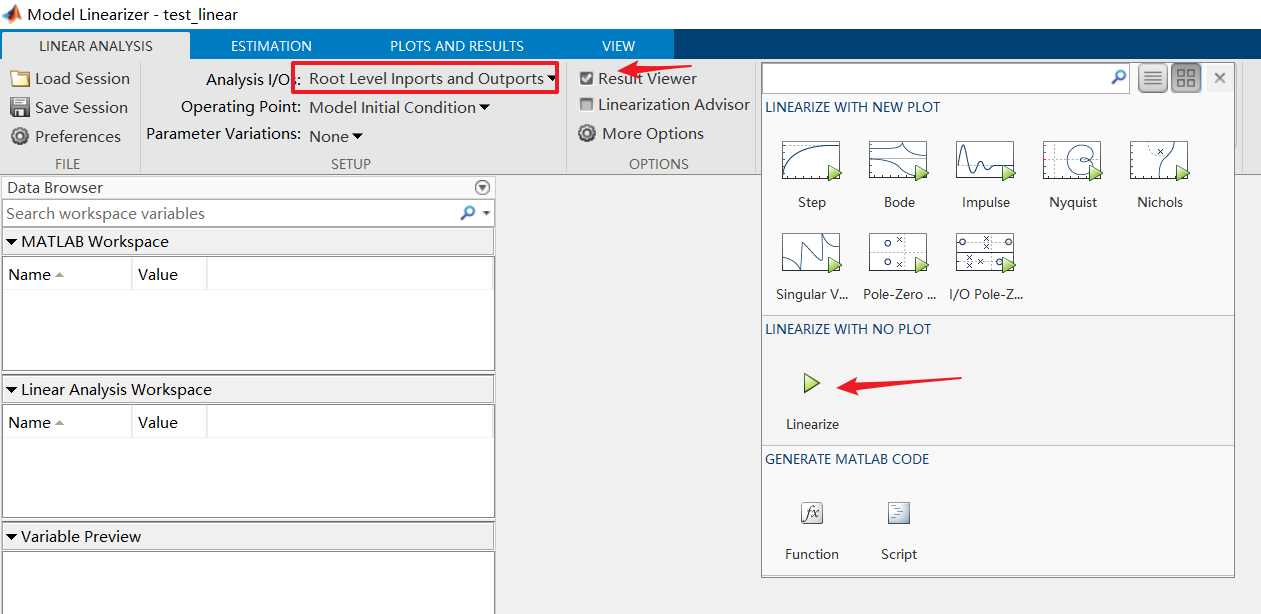
Task: Open Preferences gear icon
Action: click(20, 137)
